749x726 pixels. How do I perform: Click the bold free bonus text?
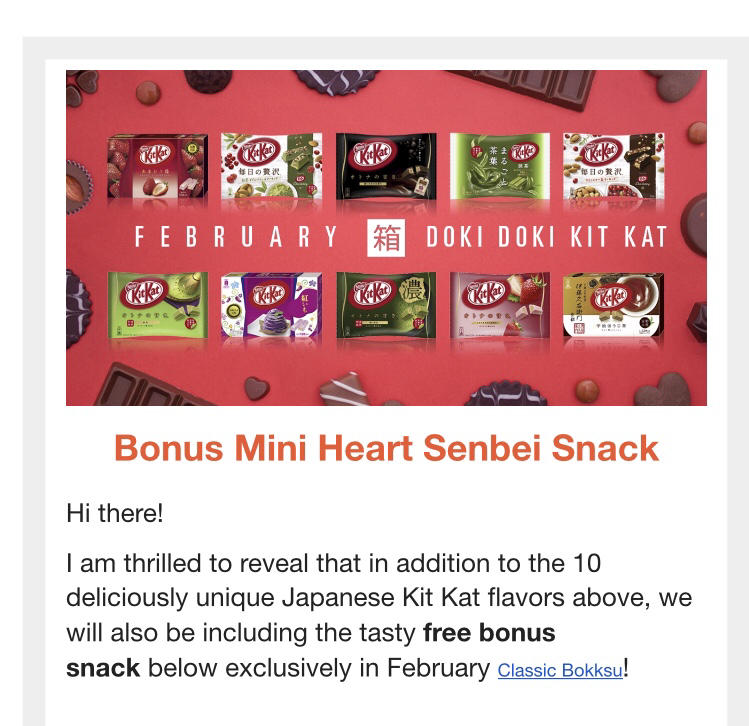(489, 633)
